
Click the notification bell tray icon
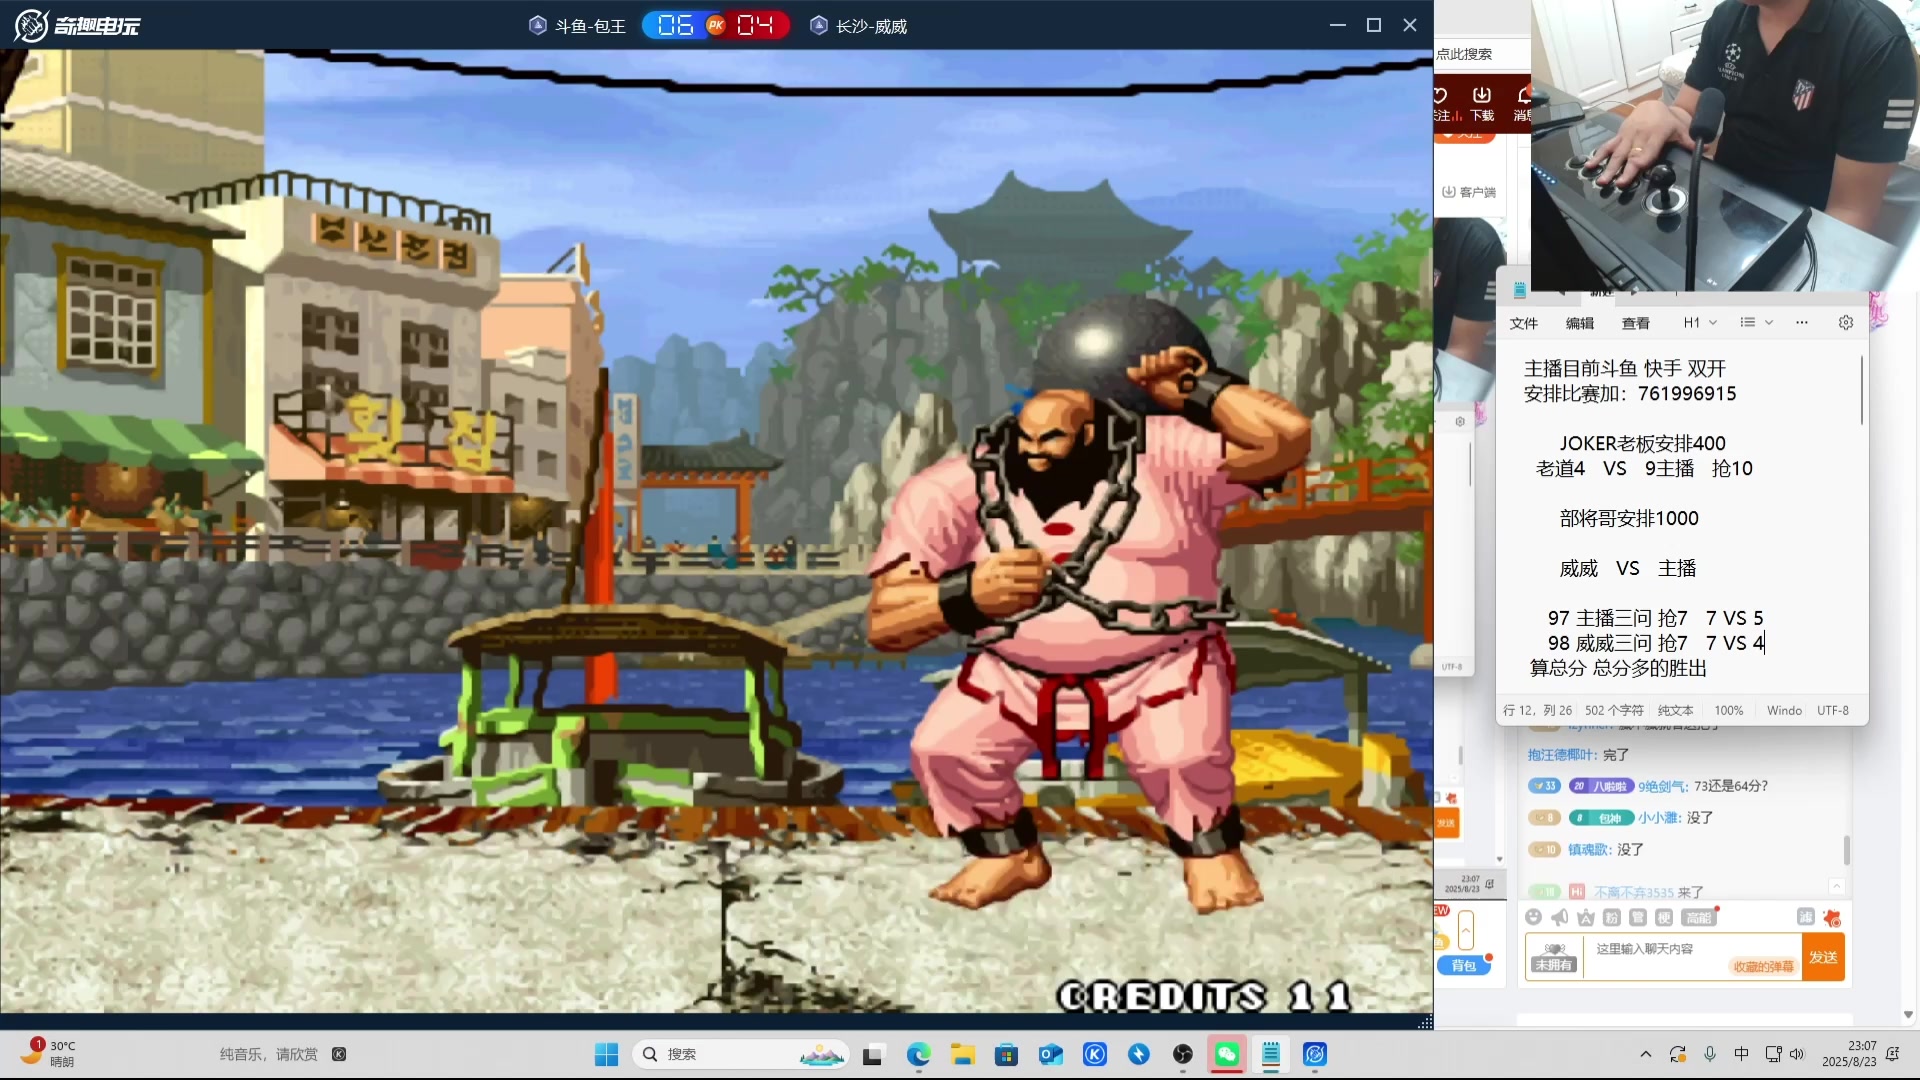pyautogui.click(x=1893, y=1054)
